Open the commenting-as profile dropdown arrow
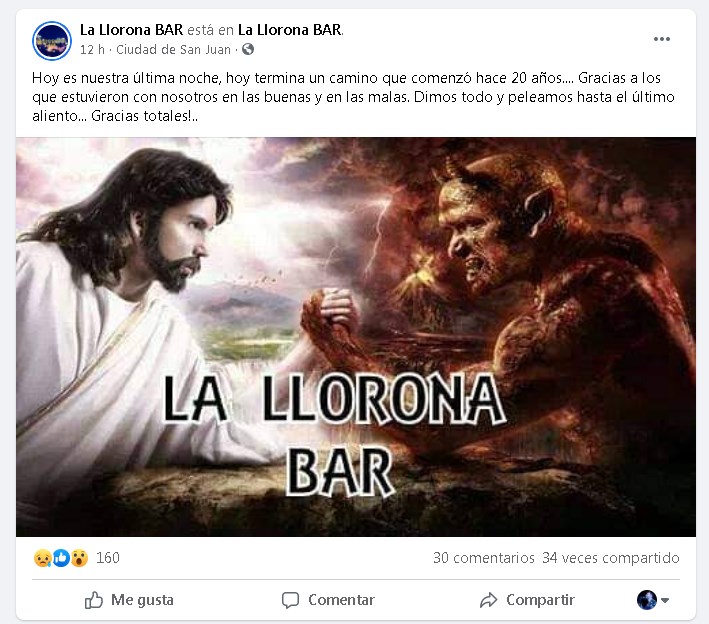Viewport: 709px width, 624px height. click(665, 600)
